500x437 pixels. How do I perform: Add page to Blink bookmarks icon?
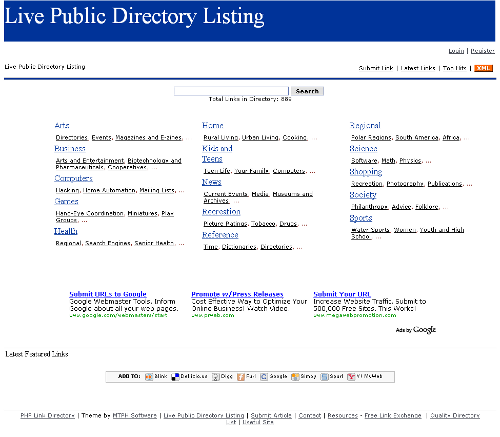[x=149, y=377]
